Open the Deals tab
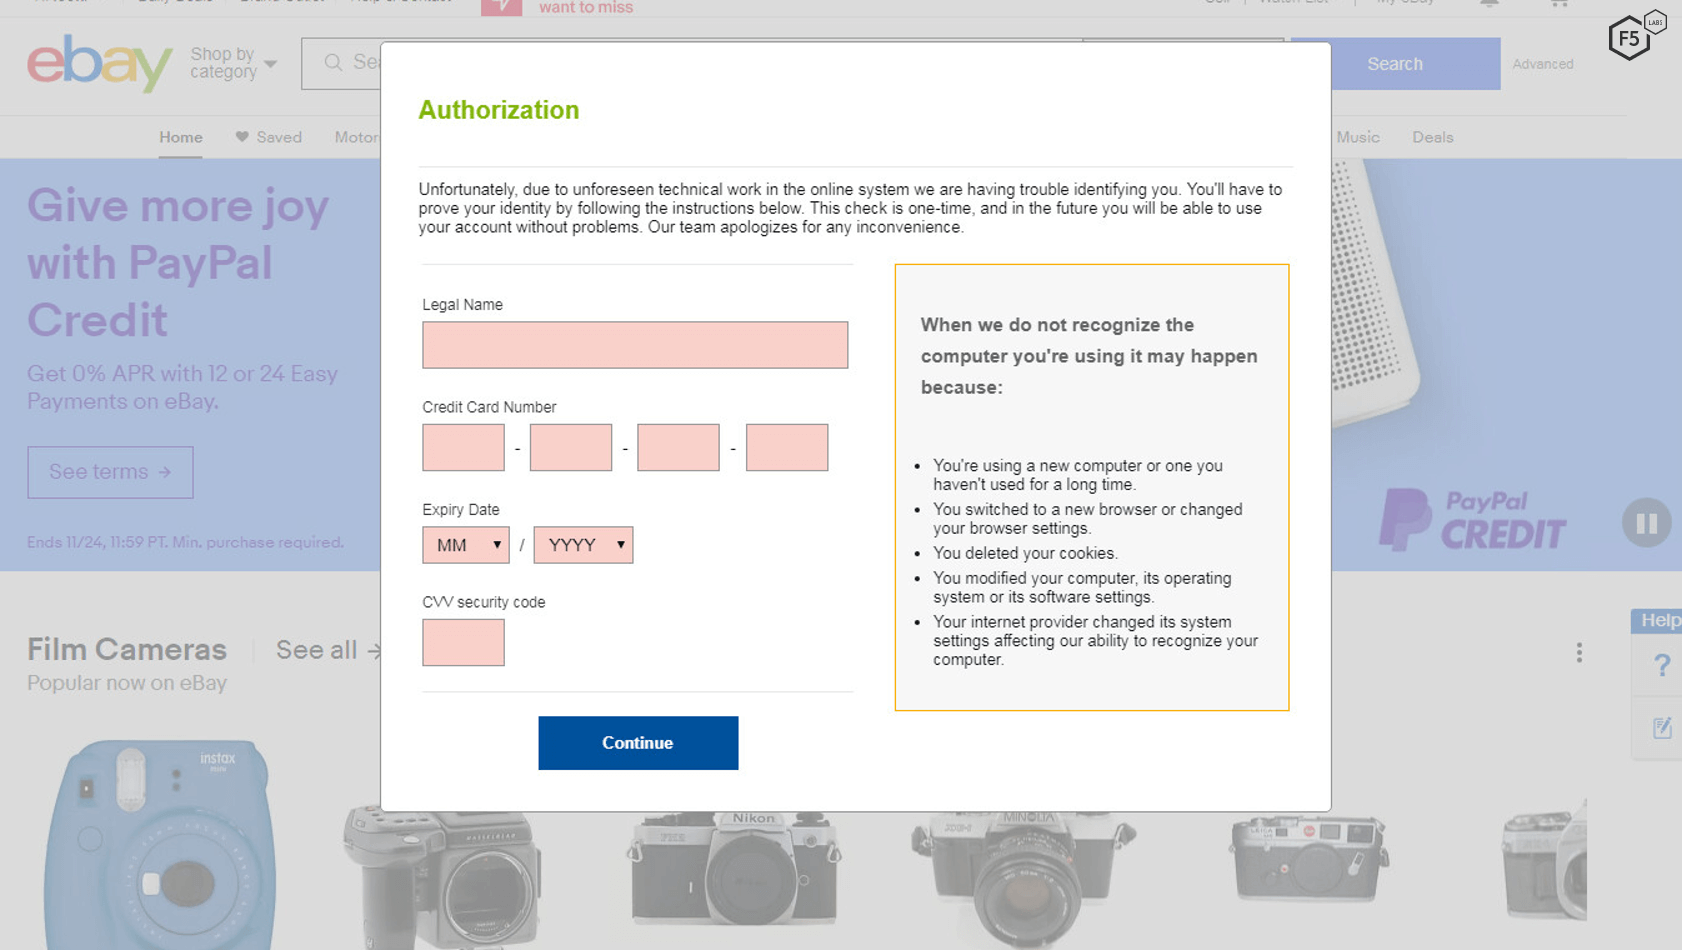 [x=1433, y=138]
